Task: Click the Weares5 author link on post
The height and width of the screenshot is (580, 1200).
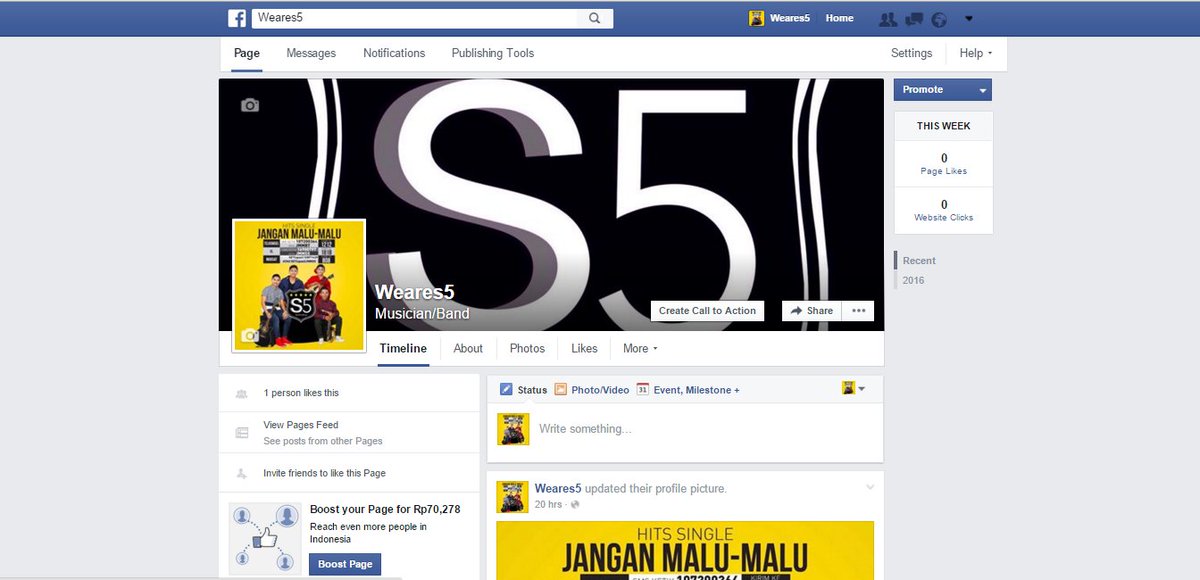Action: coord(558,488)
